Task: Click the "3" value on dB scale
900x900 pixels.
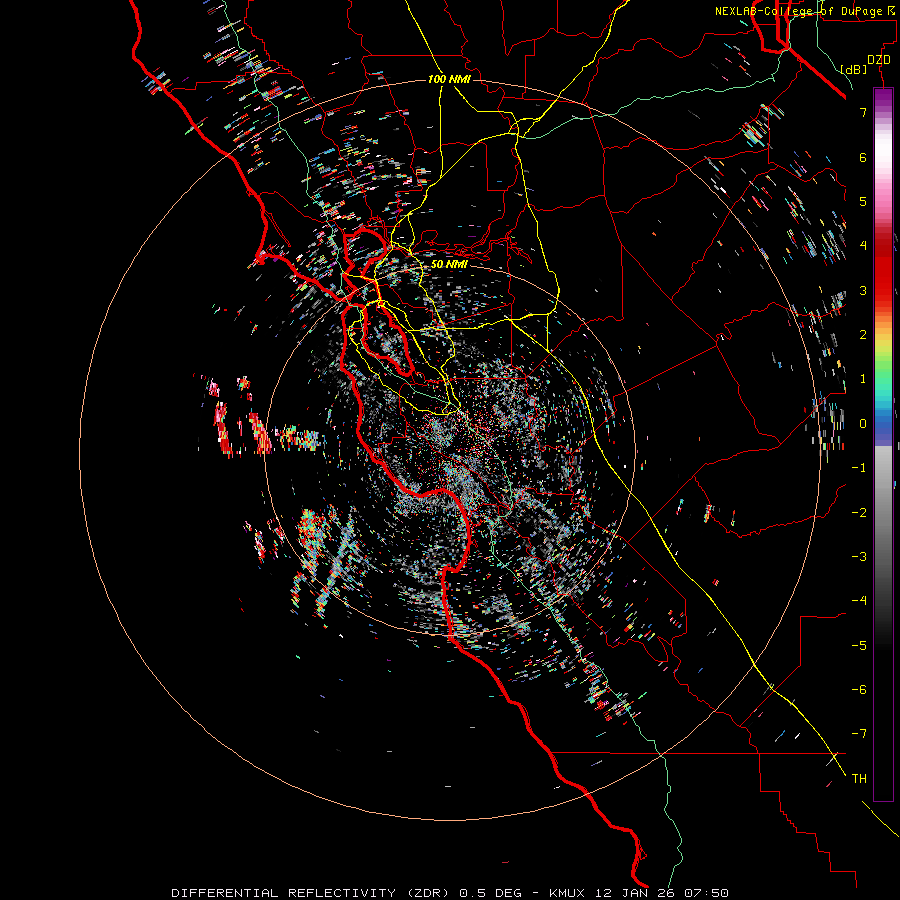Action: click(863, 290)
